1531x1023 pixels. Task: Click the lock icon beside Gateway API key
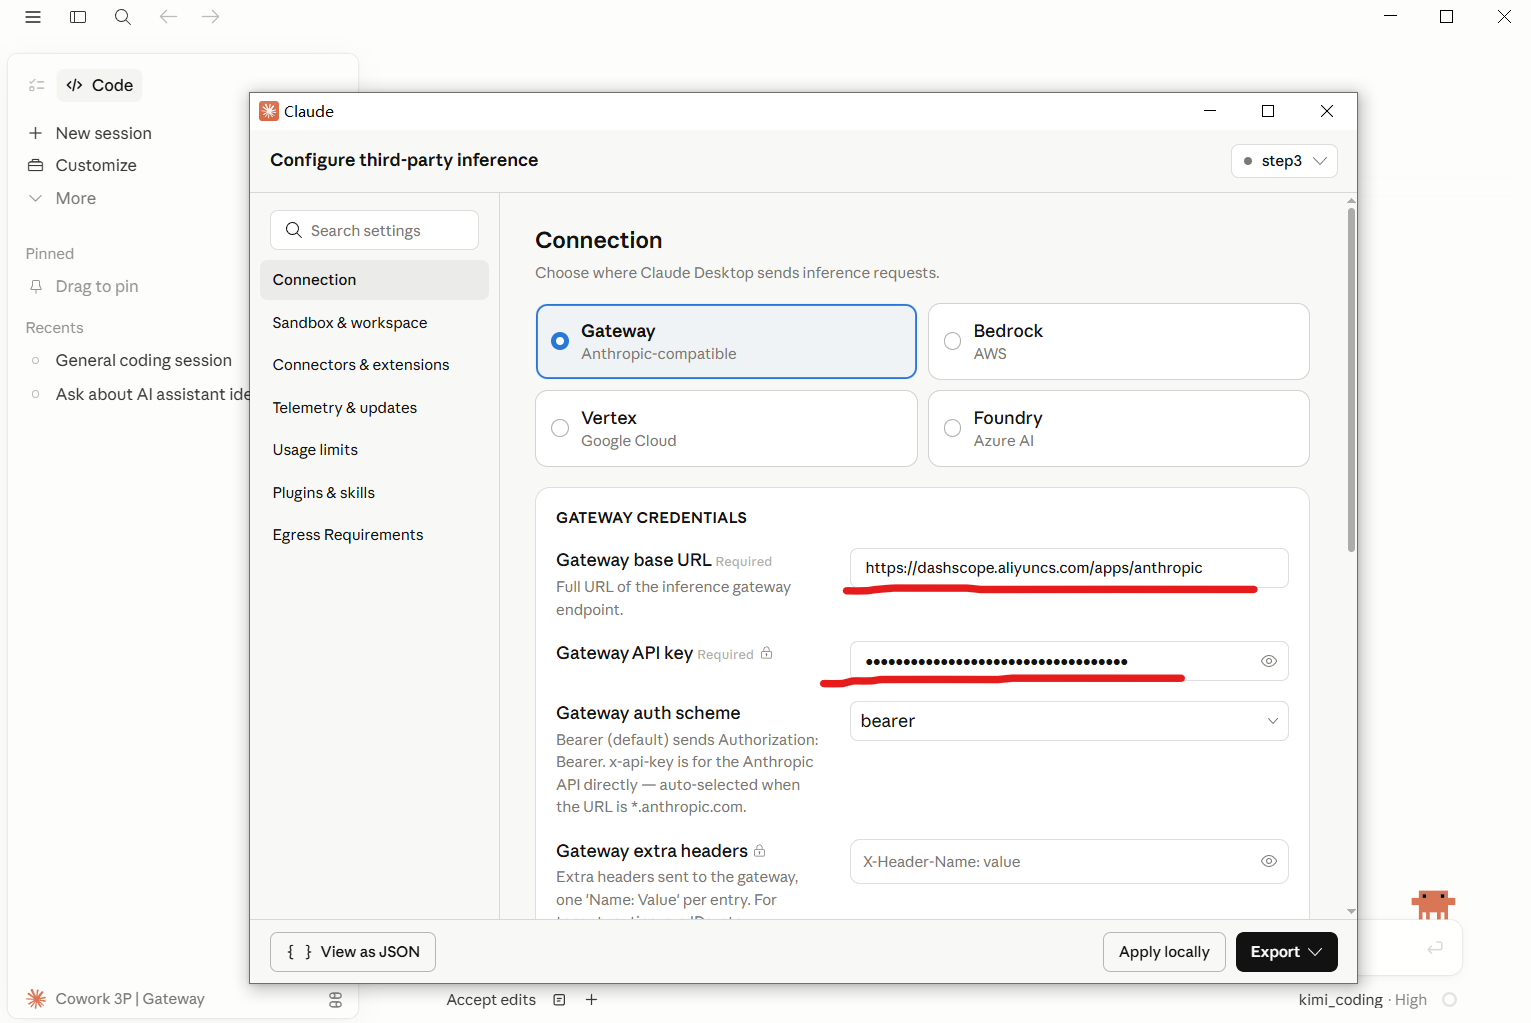(x=767, y=653)
